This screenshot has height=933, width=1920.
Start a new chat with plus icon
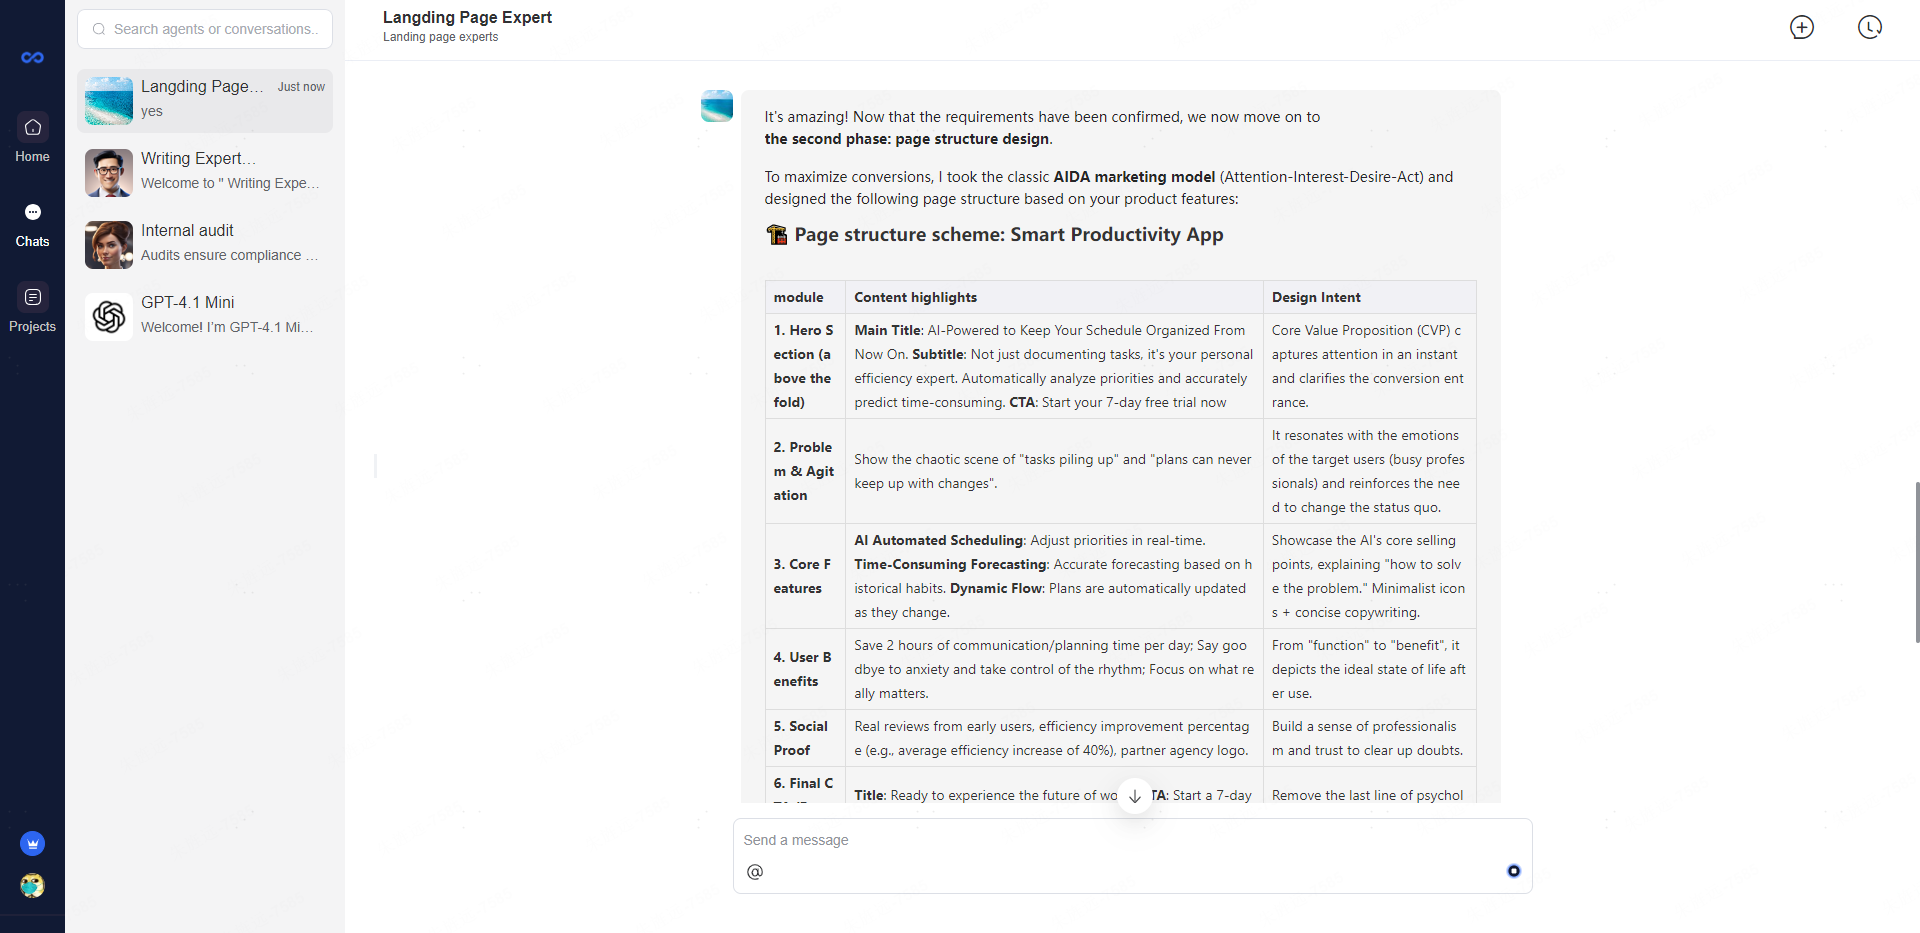[x=1801, y=28]
